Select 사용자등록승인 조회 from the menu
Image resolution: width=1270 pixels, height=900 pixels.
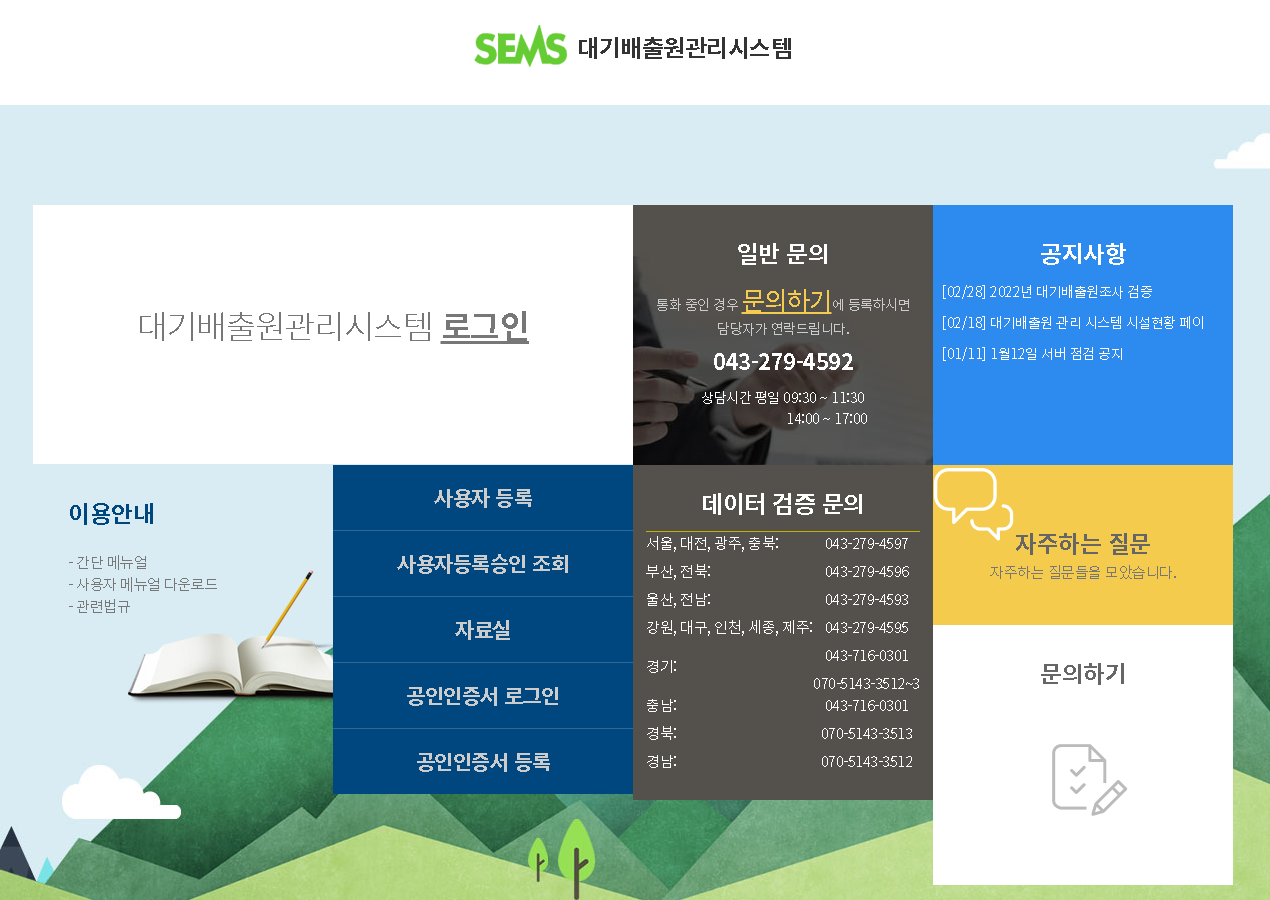coord(483,563)
